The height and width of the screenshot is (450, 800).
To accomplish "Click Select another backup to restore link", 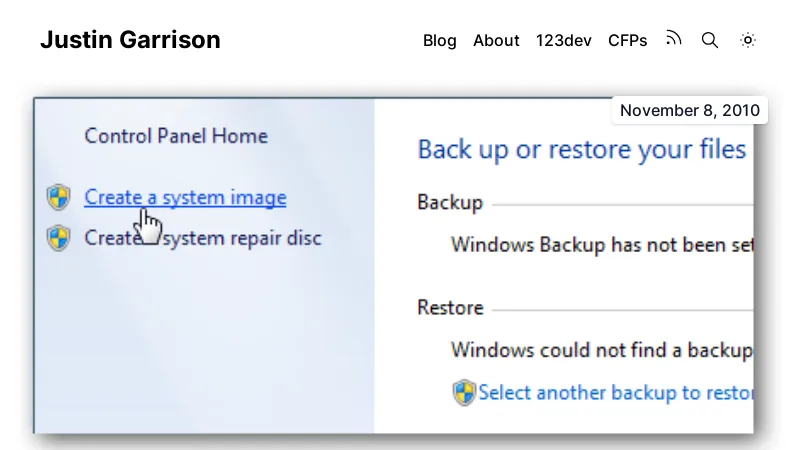I will pyautogui.click(x=615, y=392).
